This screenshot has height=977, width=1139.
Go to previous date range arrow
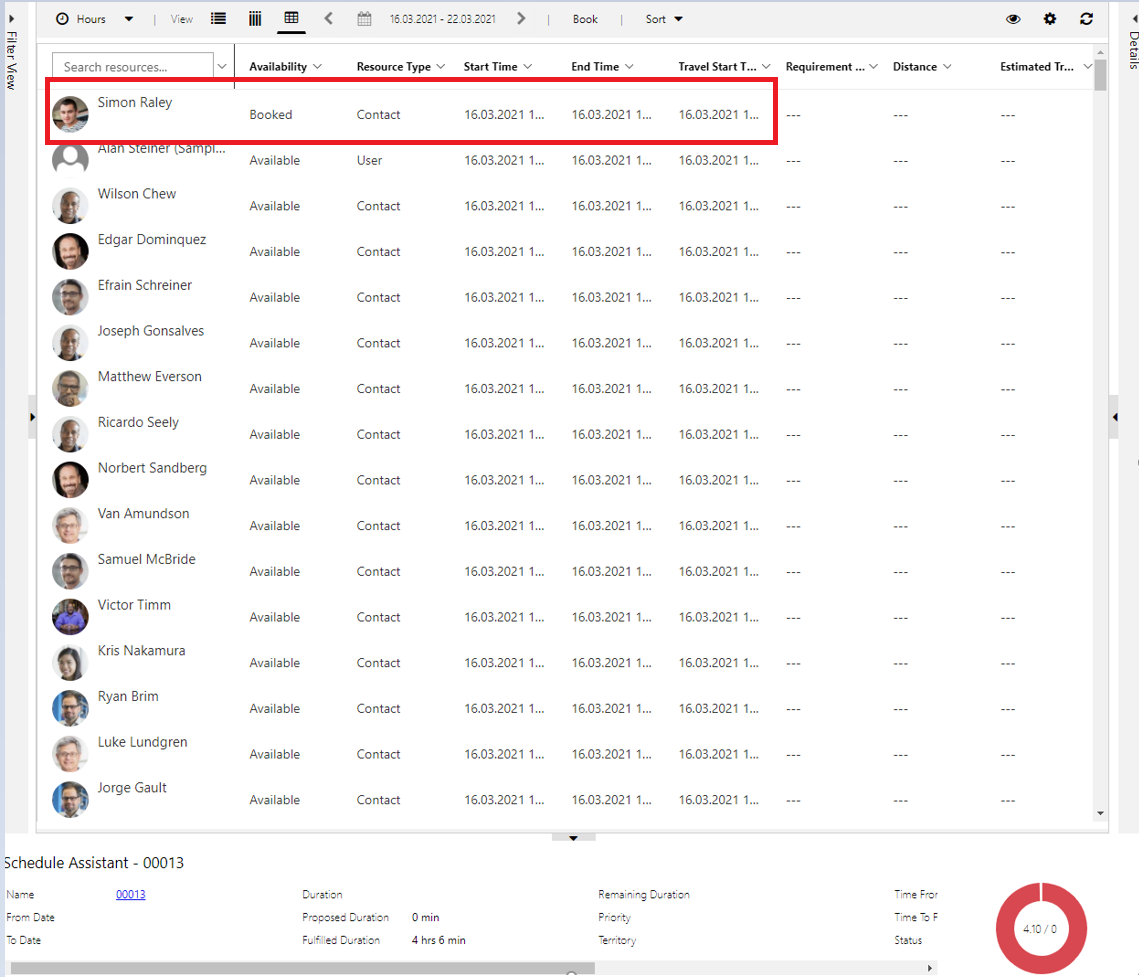tap(328, 19)
